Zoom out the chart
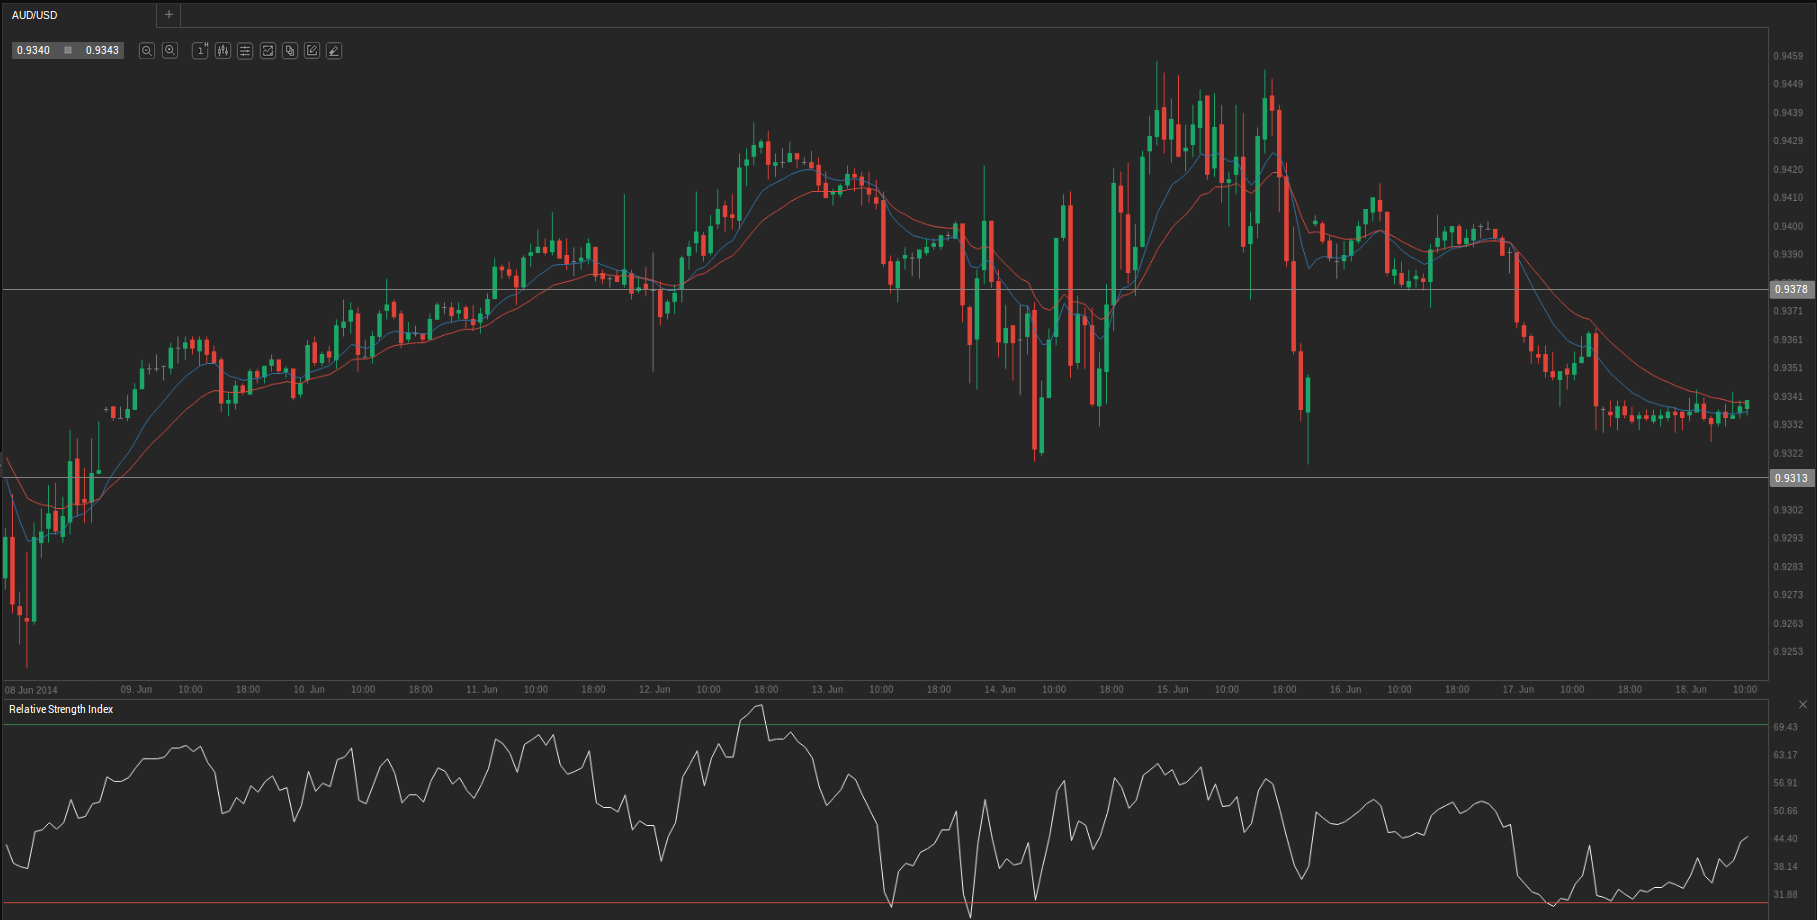This screenshot has width=1817, height=920. (x=147, y=51)
